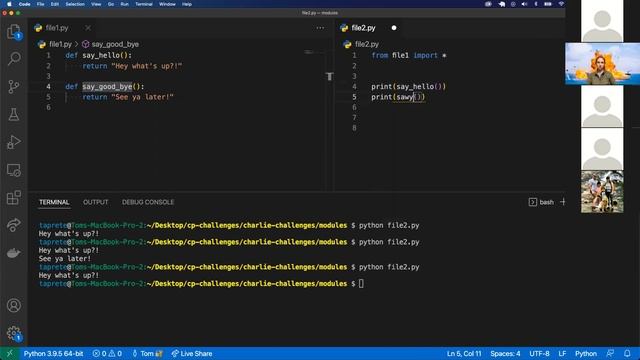
Task: Open the errors and warnings count
Action: coord(107,353)
